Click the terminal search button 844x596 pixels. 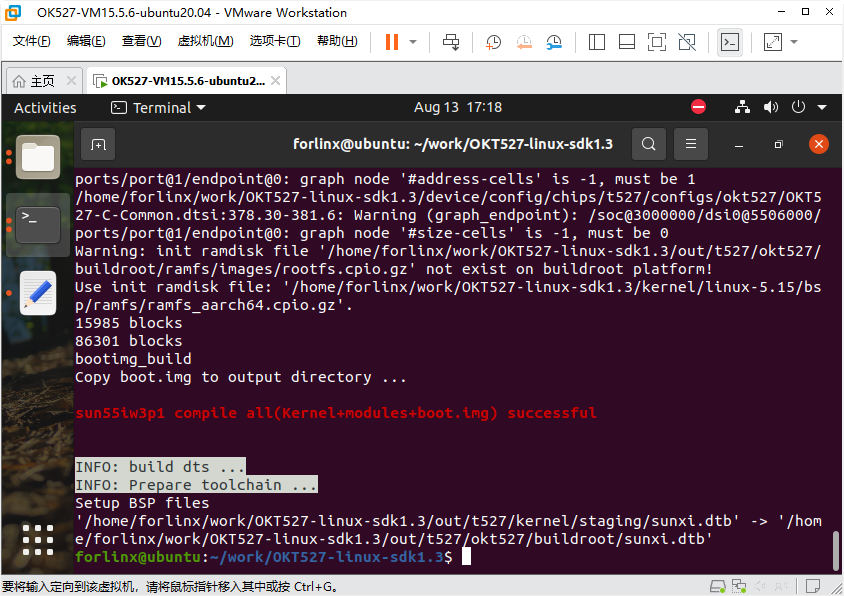pos(649,144)
